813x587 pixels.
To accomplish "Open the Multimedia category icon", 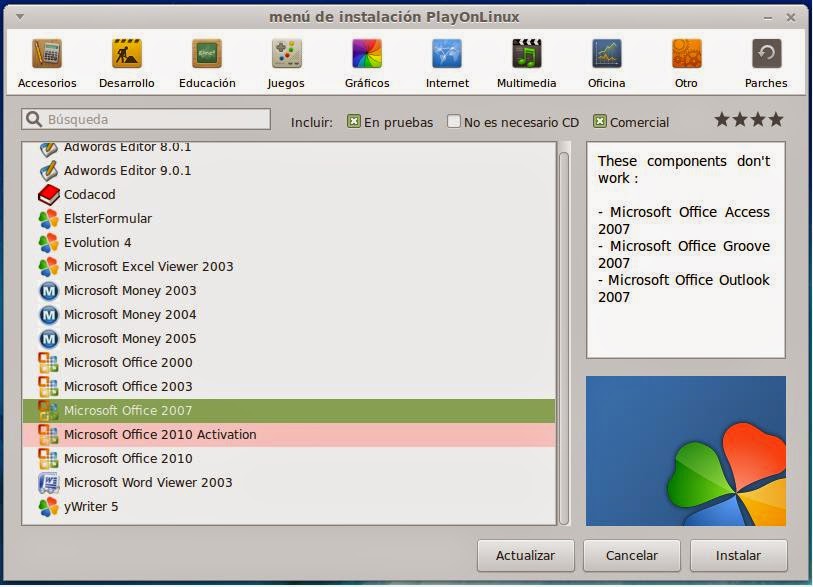I will coord(527,53).
